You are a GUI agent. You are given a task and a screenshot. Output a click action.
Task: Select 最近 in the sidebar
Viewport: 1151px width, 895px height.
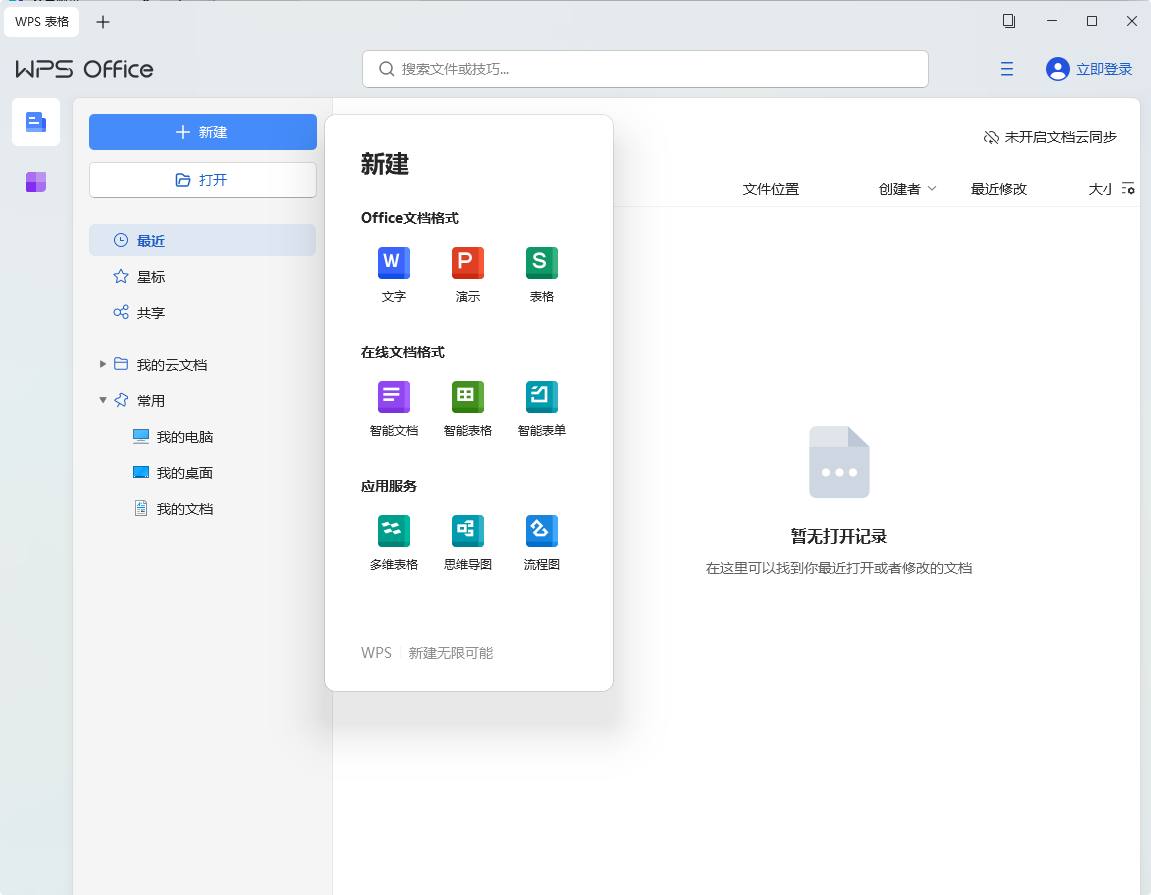pyautogui.click(x=203, y=240)
